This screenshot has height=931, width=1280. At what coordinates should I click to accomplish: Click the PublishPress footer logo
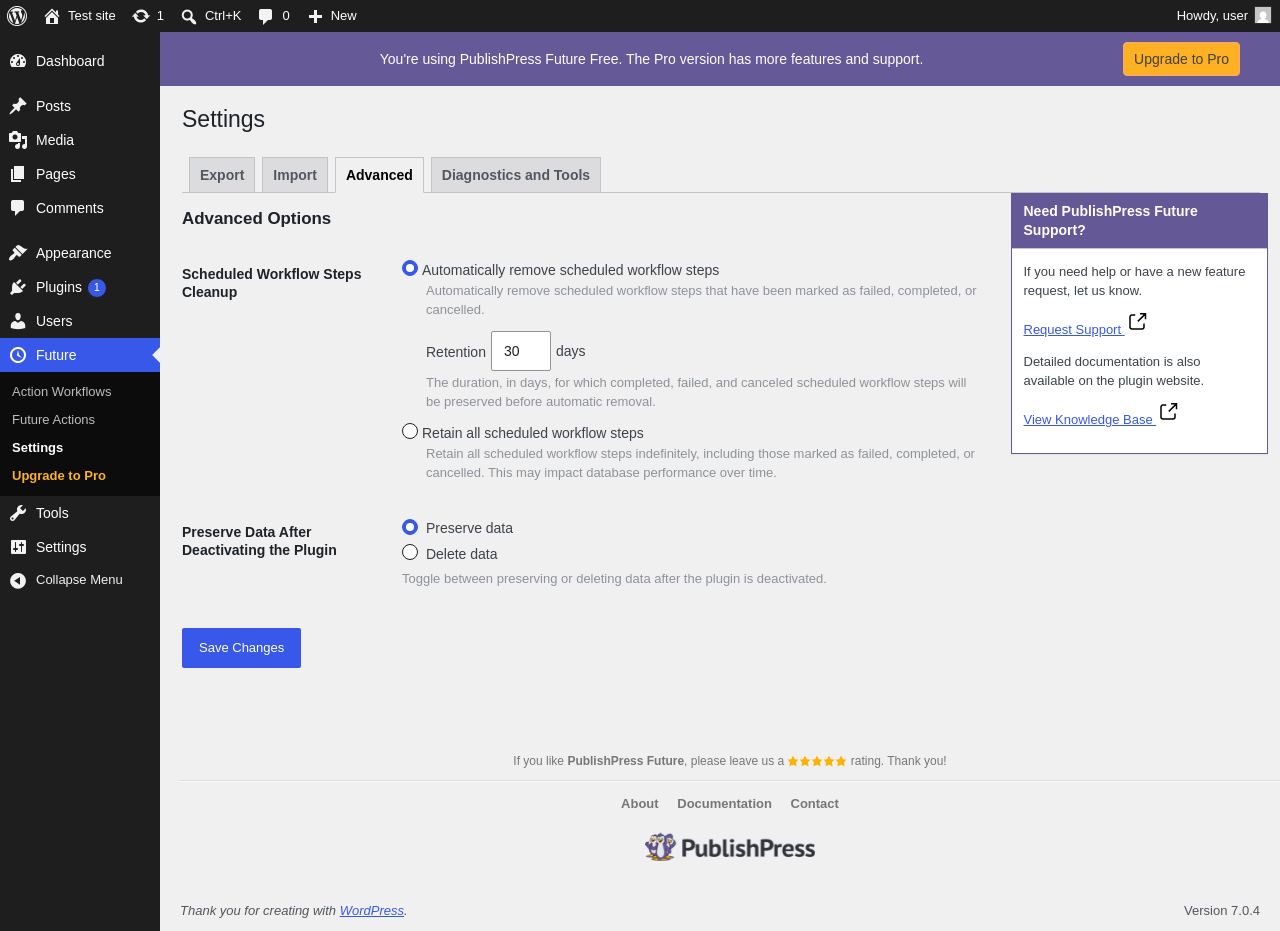pyautogui.click(x=730, y=847)
